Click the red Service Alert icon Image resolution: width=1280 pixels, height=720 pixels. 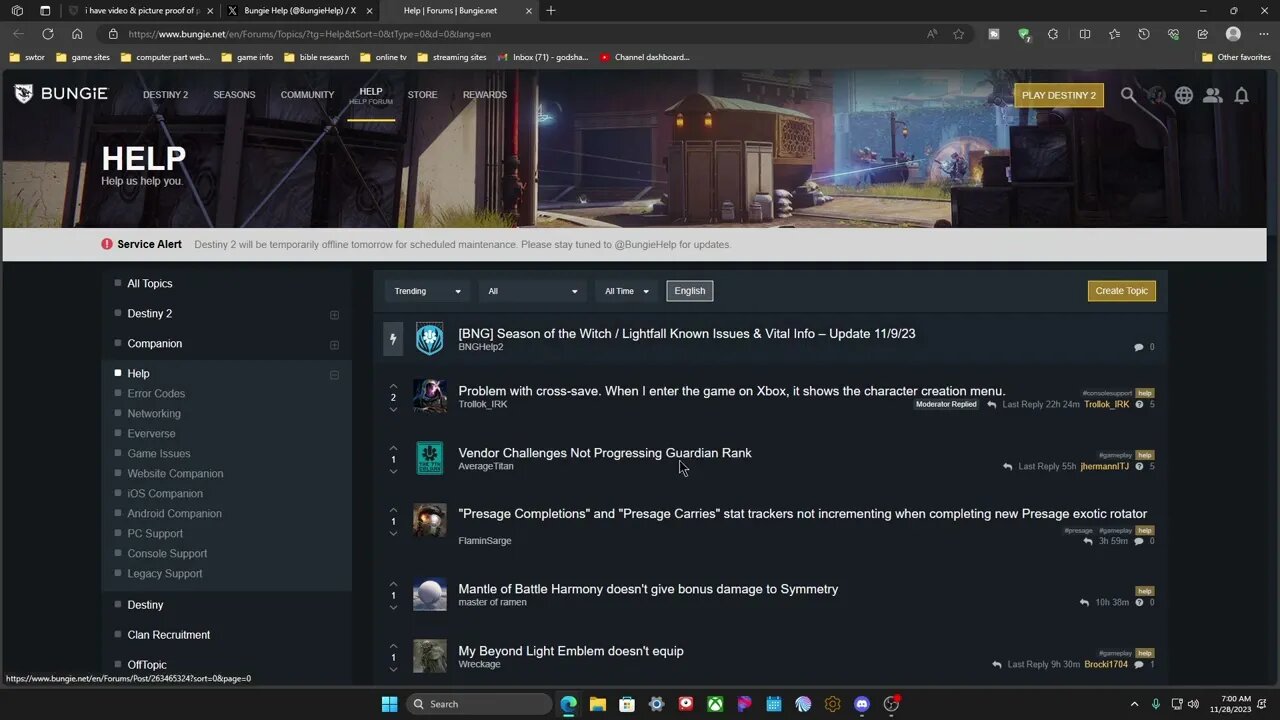click(107, 244)
